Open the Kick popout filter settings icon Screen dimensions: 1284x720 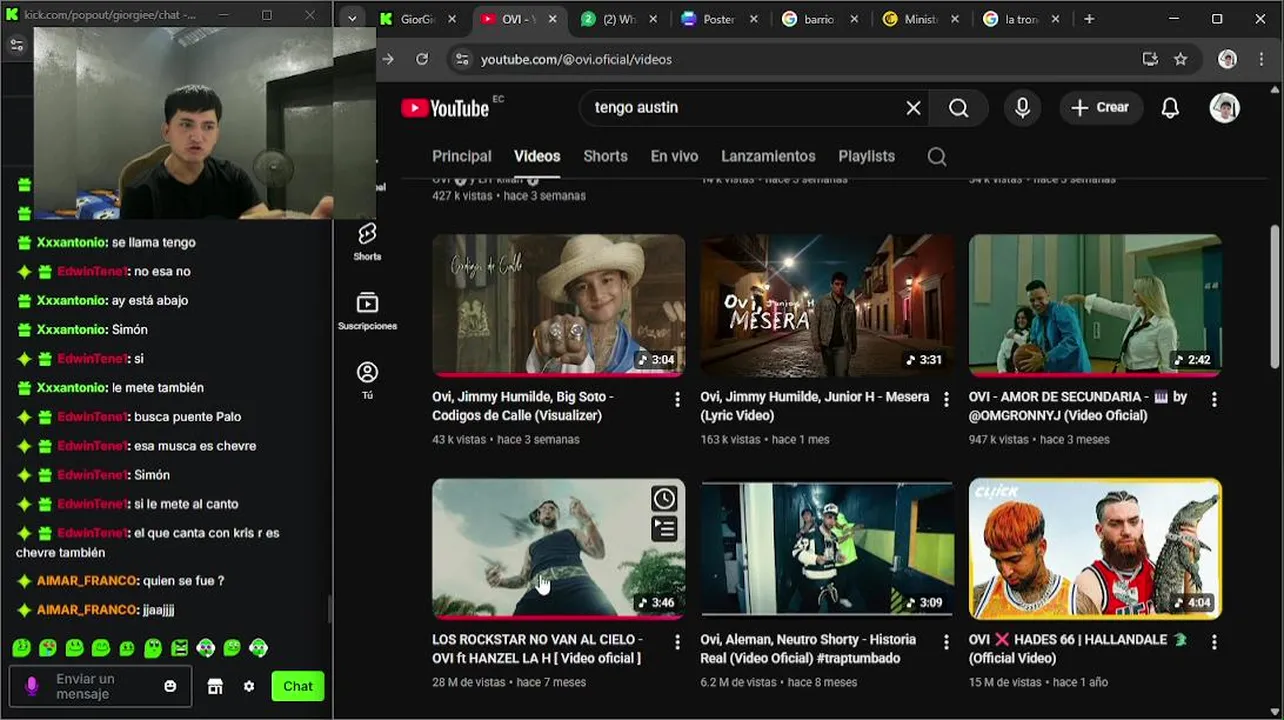point(16,45)
